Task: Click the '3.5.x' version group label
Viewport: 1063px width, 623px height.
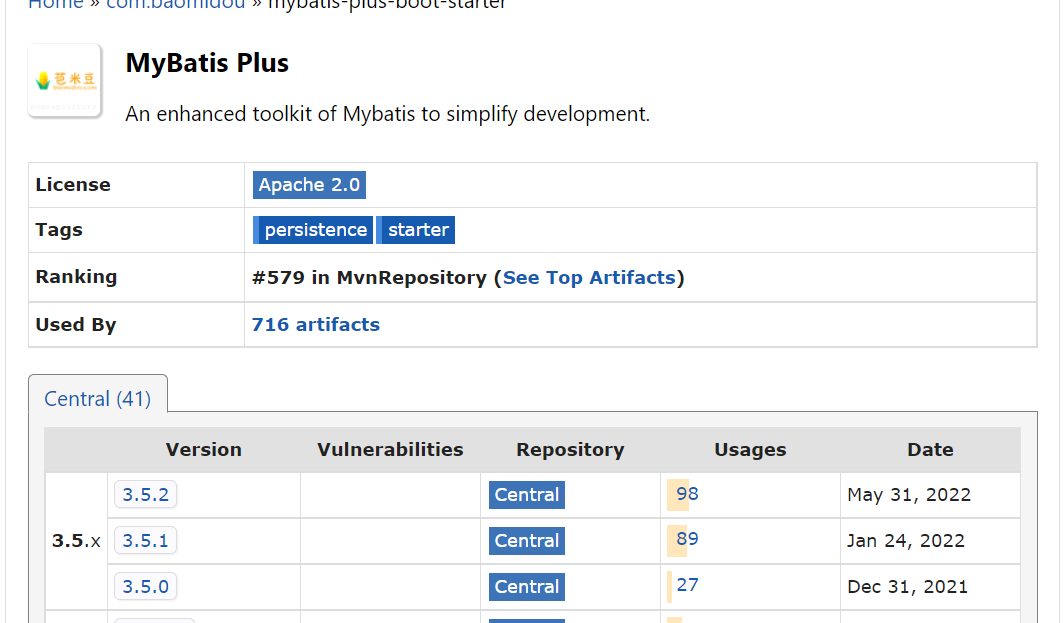Action: point(76,541)
